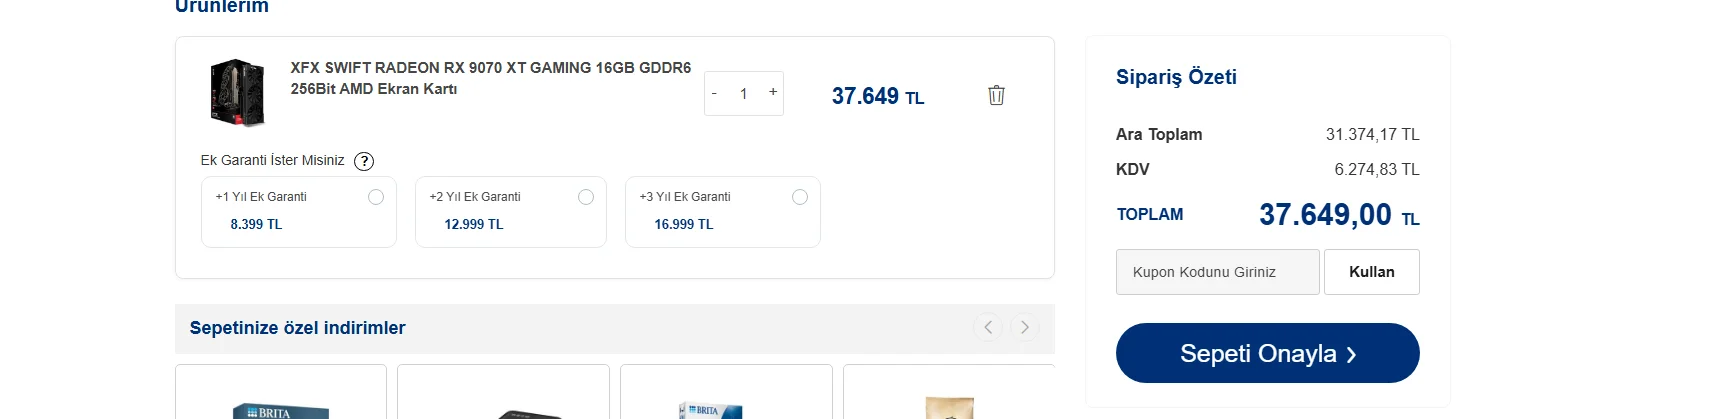Open the third Brita product card
This screenshot has width=1733, height=419.
(726, 392)
